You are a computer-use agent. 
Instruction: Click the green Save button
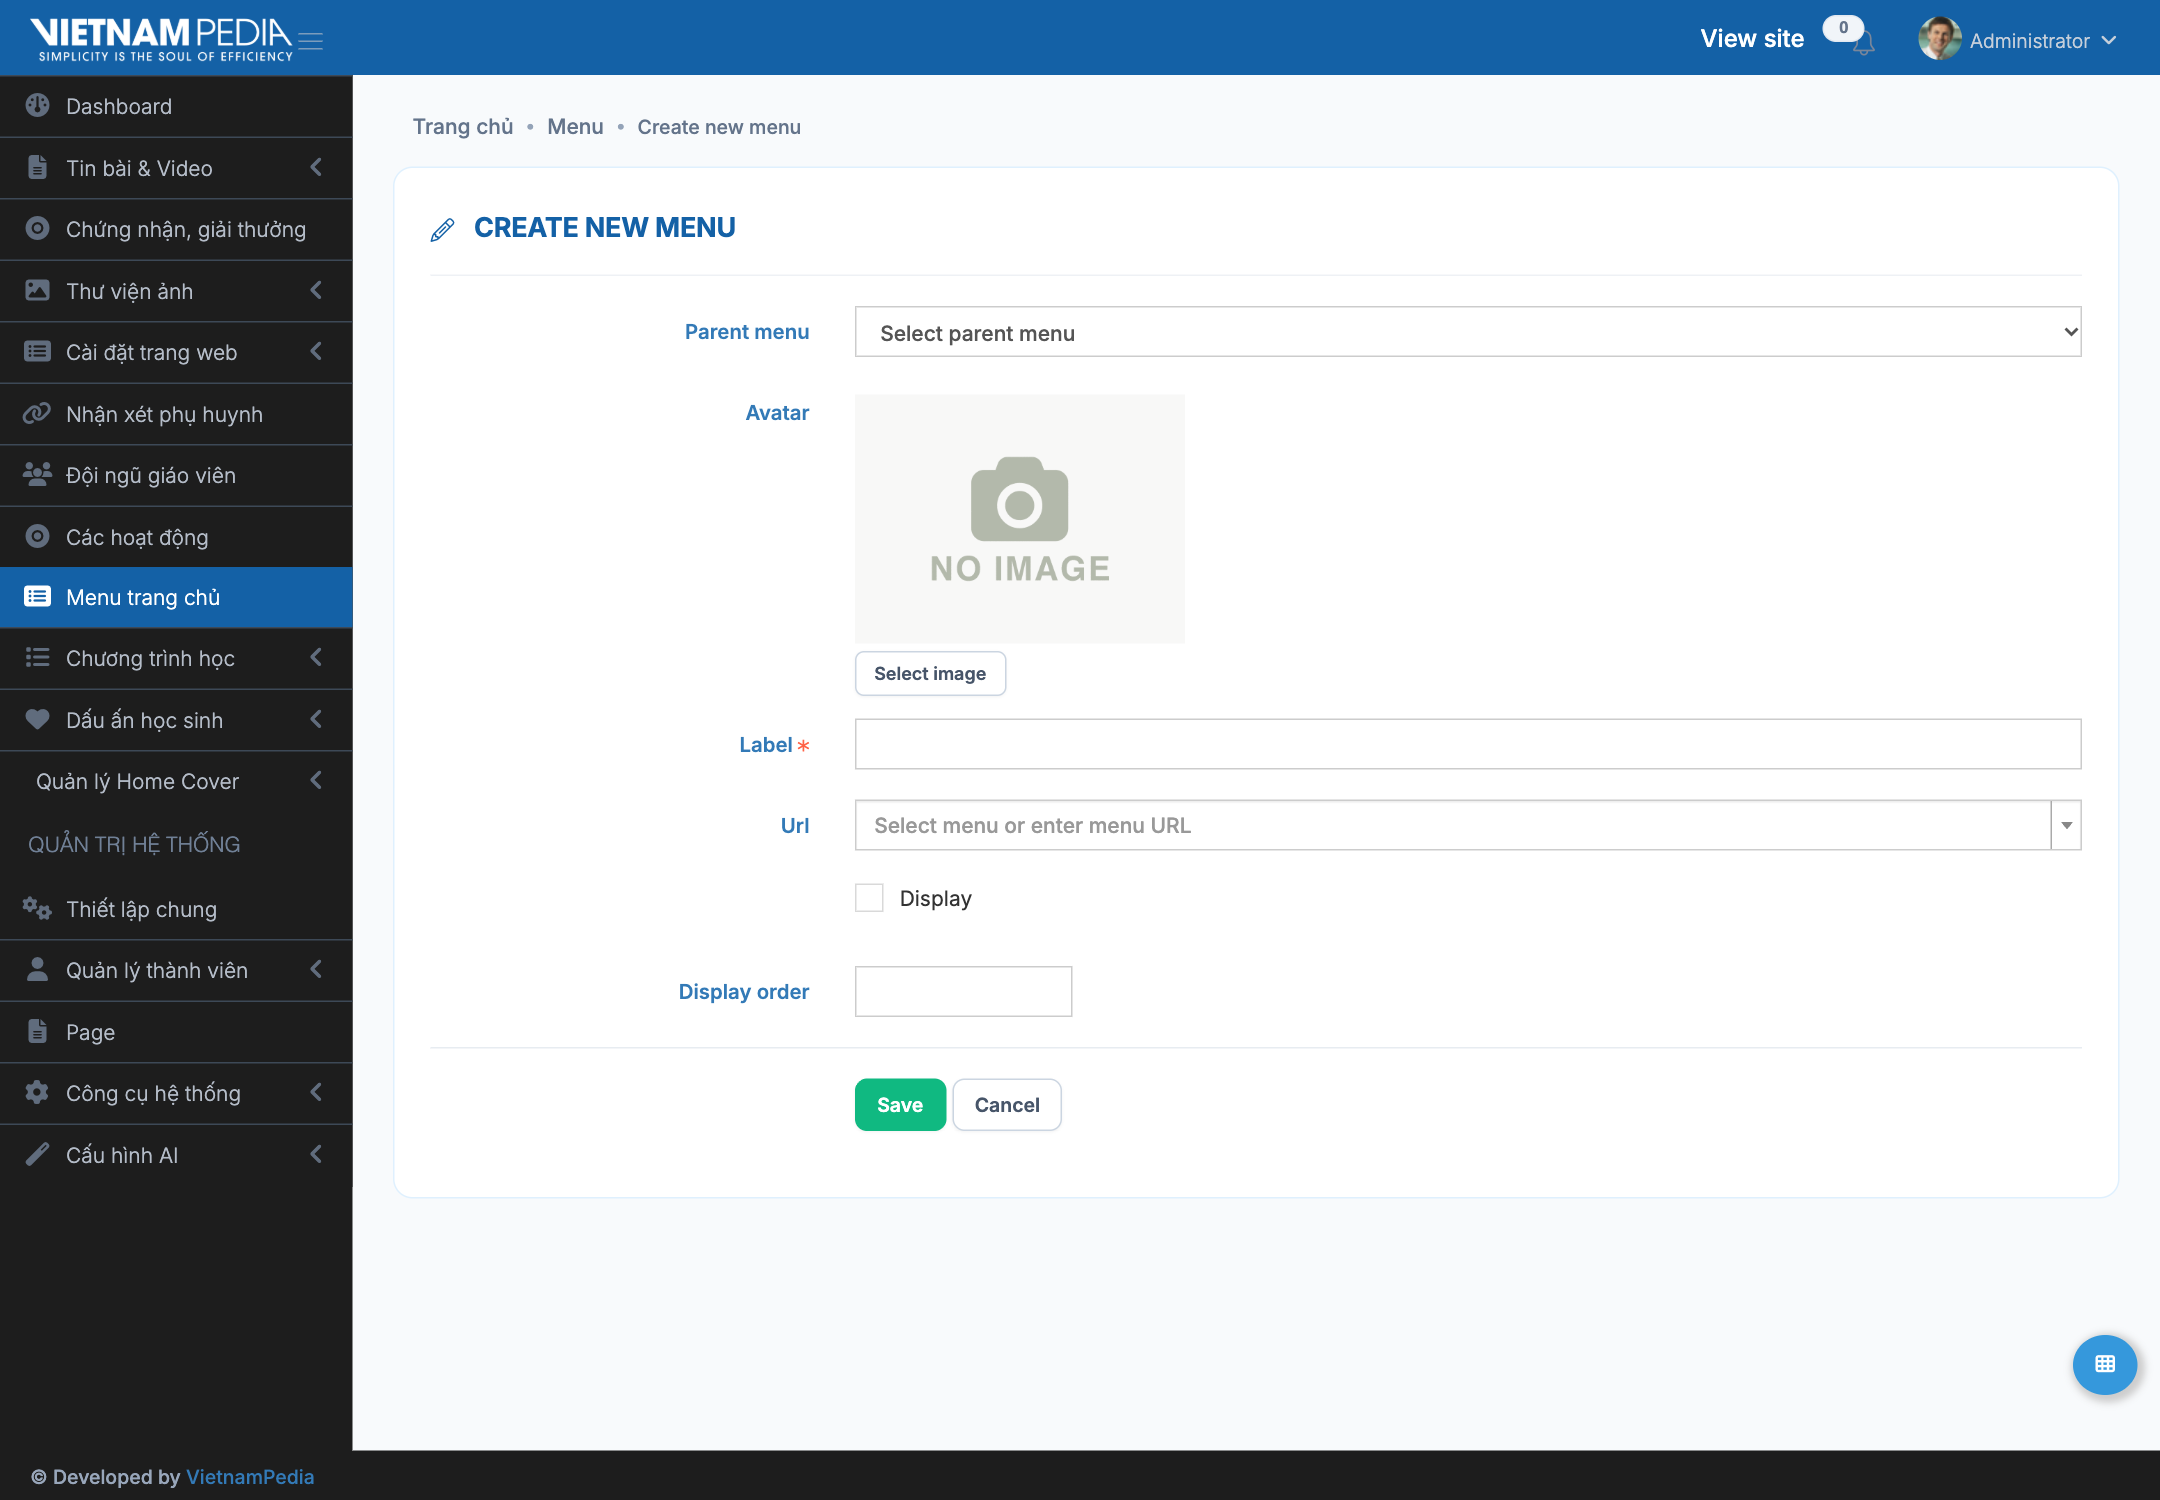[x=900, y=1105]
